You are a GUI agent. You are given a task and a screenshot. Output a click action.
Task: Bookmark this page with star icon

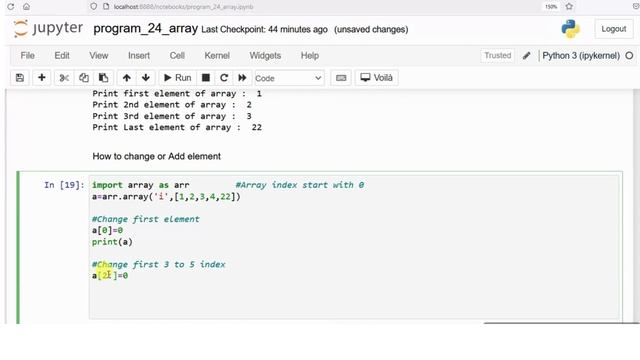click(569, 7)
